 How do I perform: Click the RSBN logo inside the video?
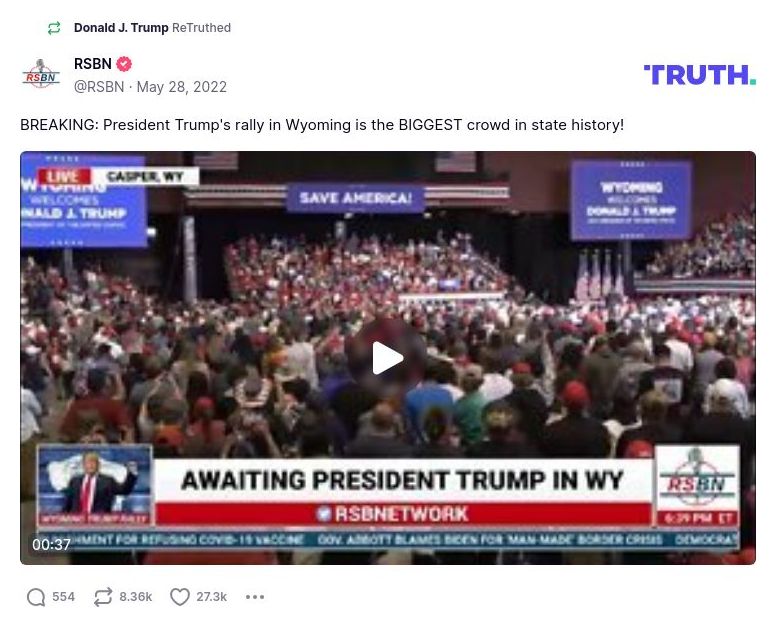[697, 479]
